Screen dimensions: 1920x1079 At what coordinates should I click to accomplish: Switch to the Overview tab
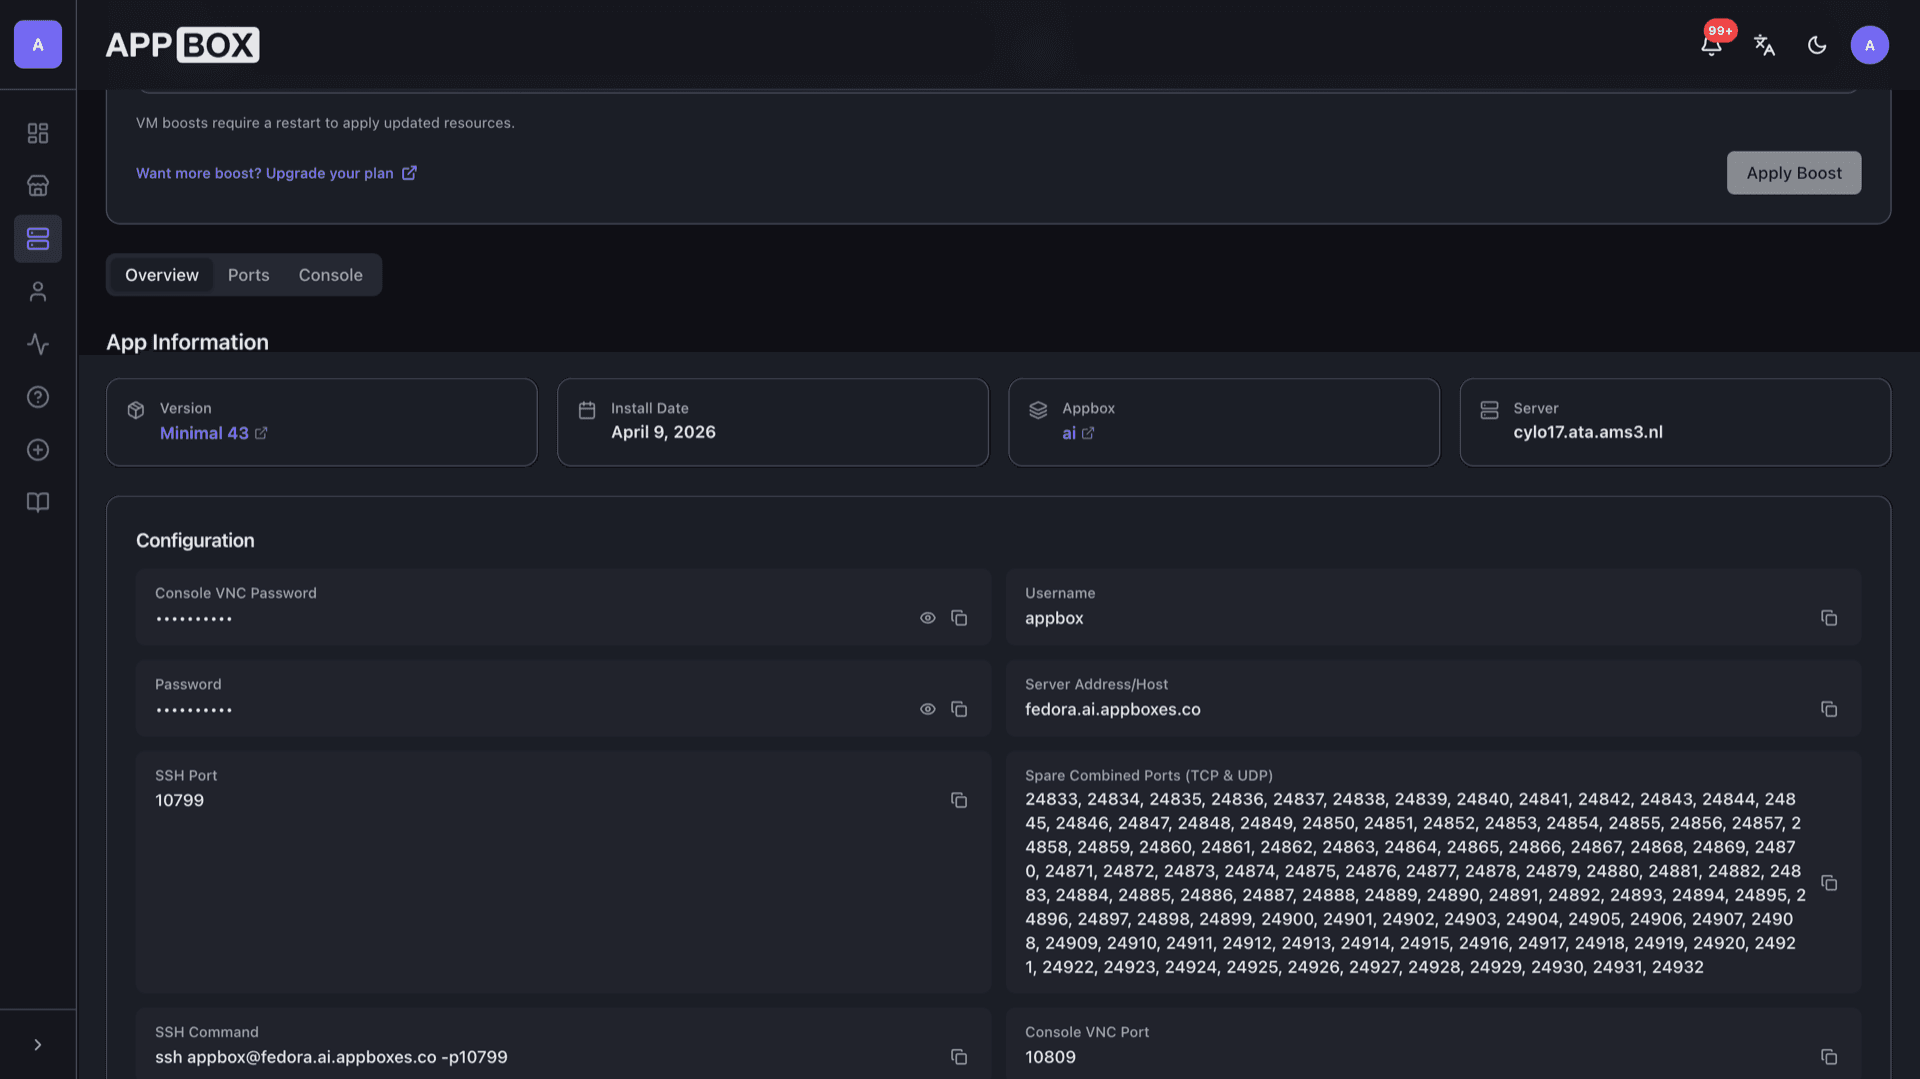pyautogui.click(x=162, y=275)
